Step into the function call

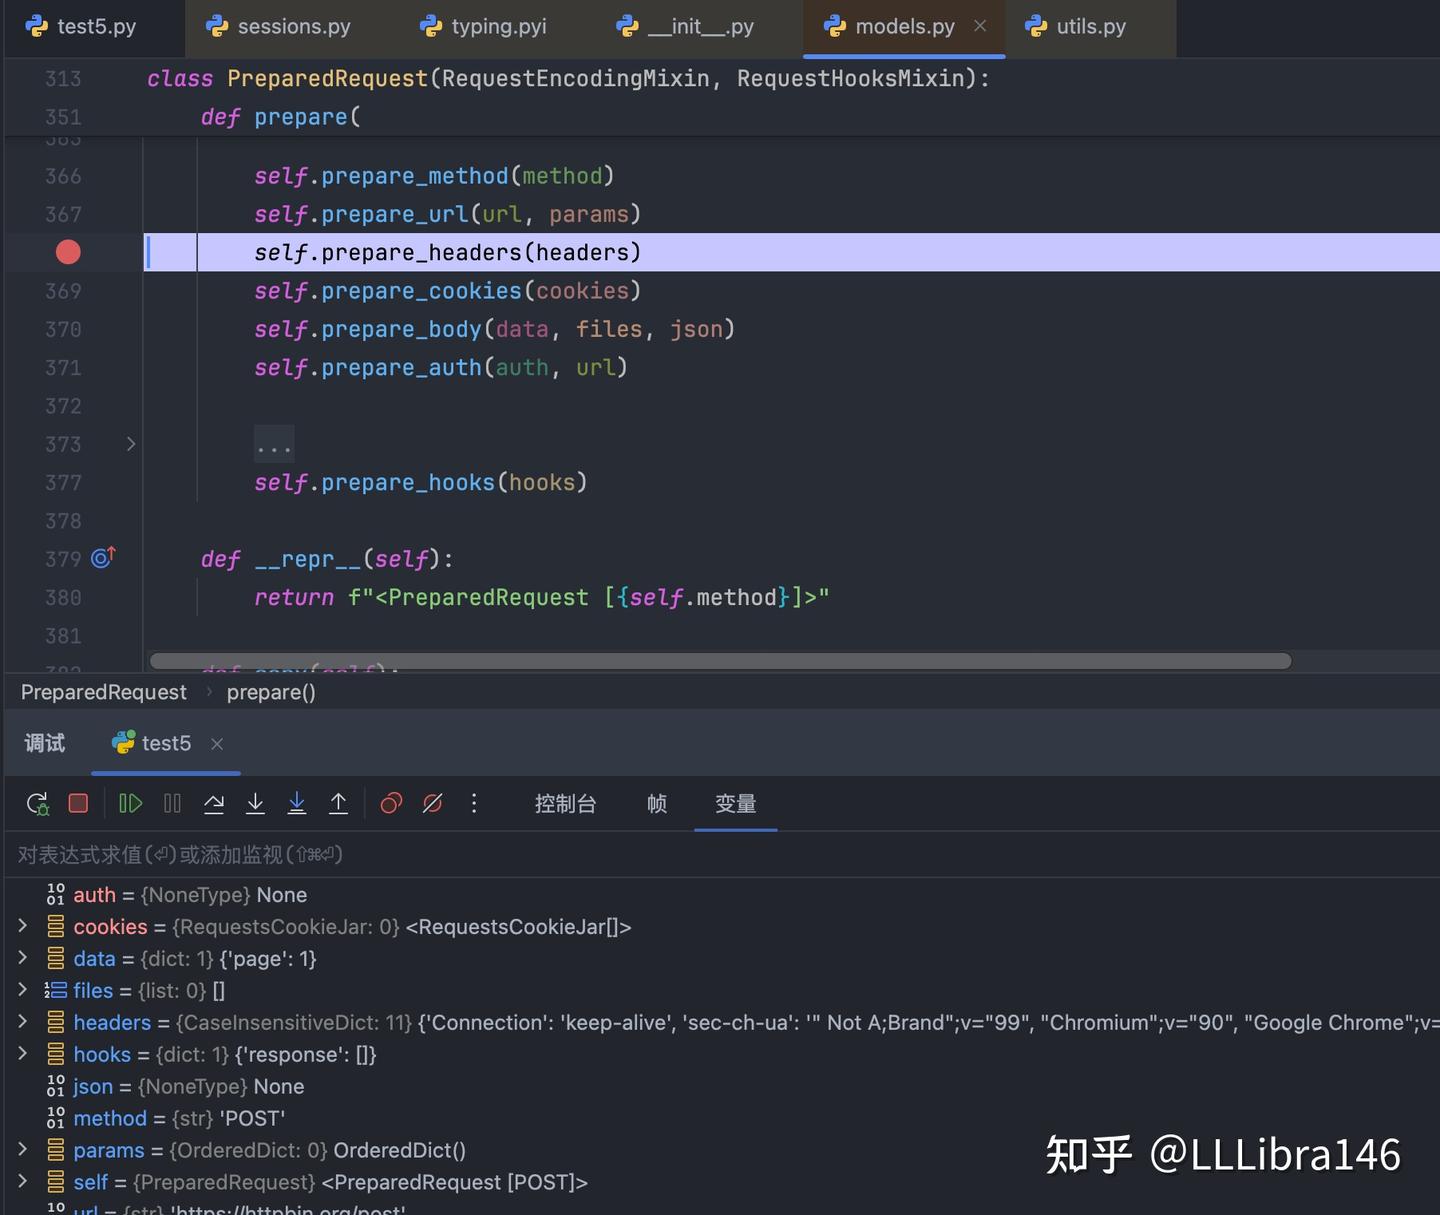pyautogui.click(x=255, y=803)
